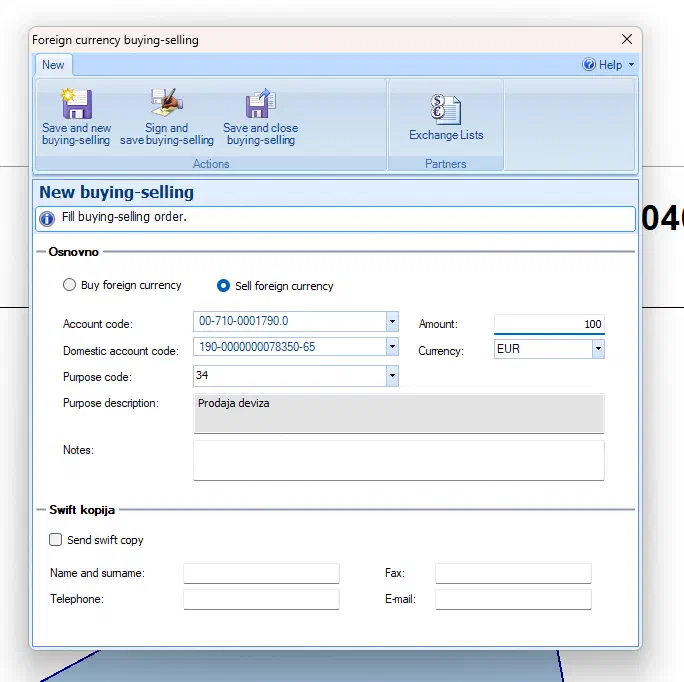Click the Amount input field
Image resolution: width=684 pixels, height=682 pixels.
pyautogui.click(x=549, y=324)
